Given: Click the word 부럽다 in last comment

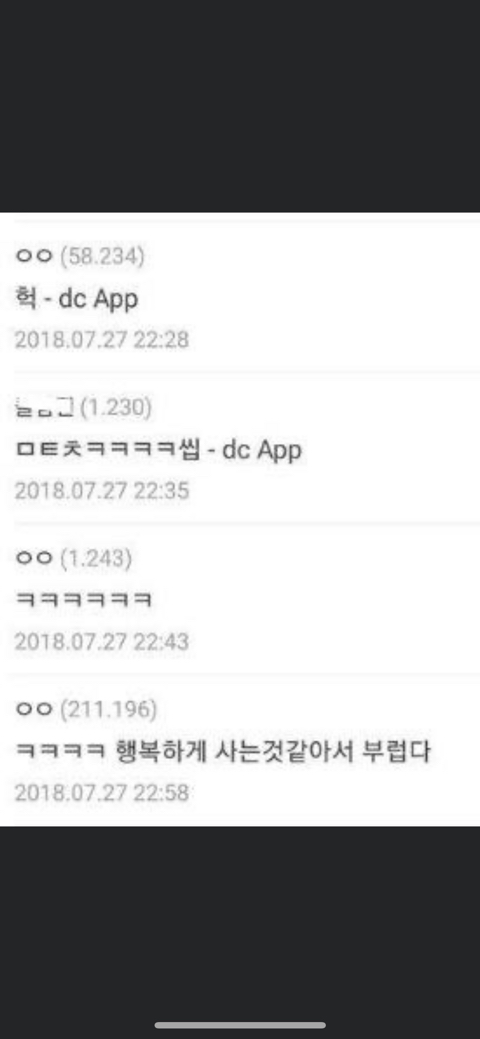Looking at the screenshot, I should 397,751.
